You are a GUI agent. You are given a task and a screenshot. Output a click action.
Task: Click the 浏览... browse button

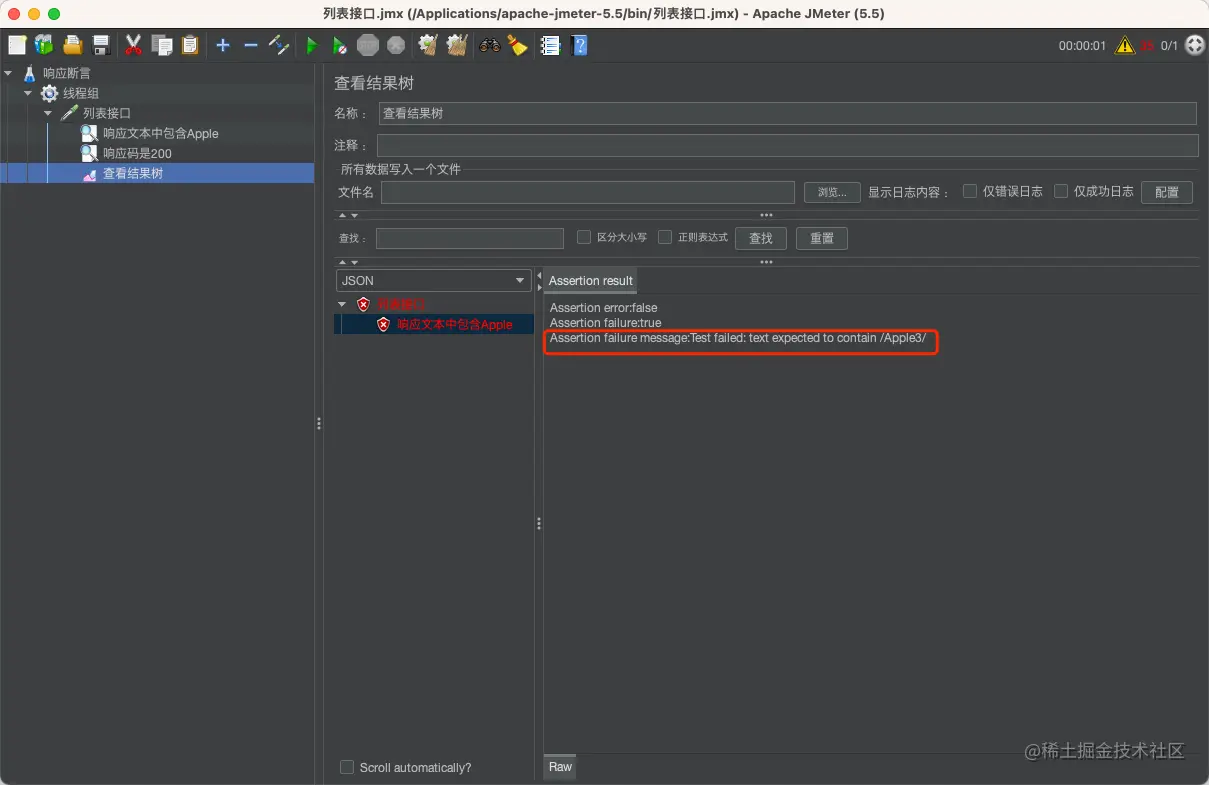[832, 192]
